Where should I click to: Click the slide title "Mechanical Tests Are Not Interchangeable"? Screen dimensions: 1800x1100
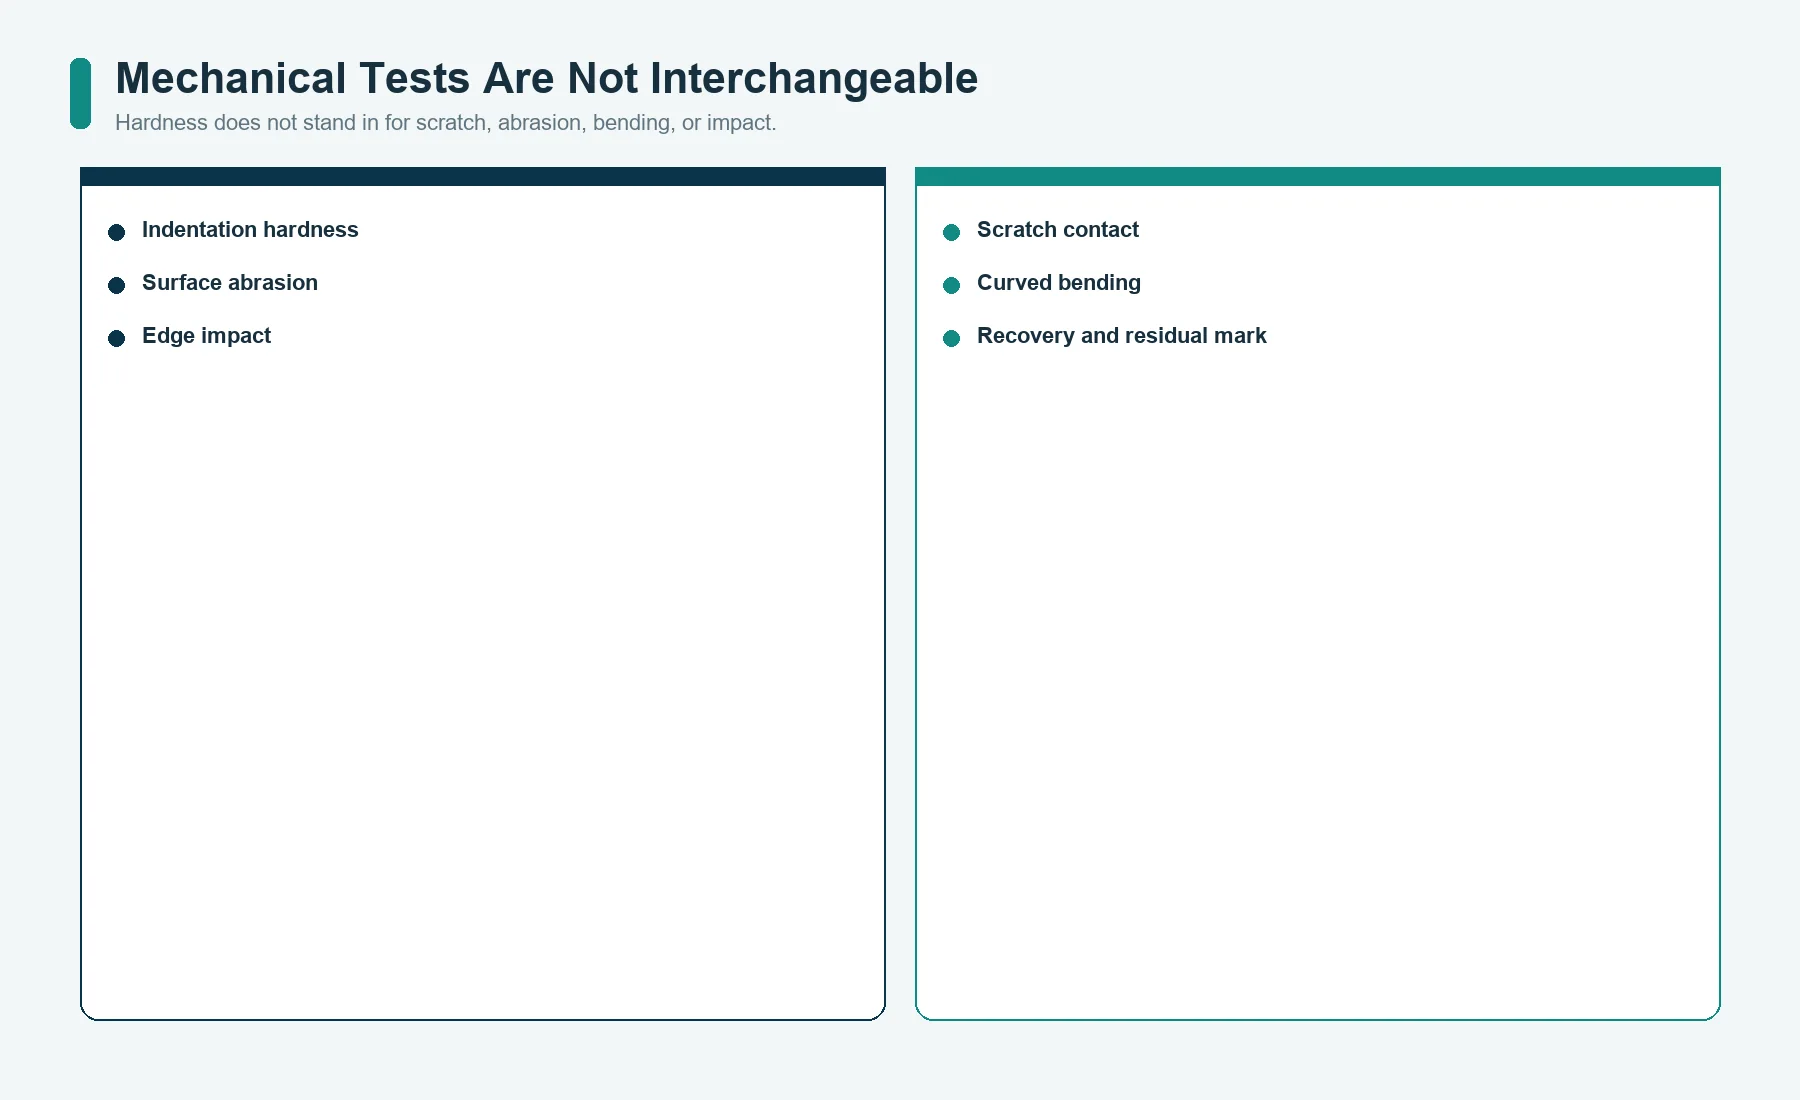click(x=546, y=78)
